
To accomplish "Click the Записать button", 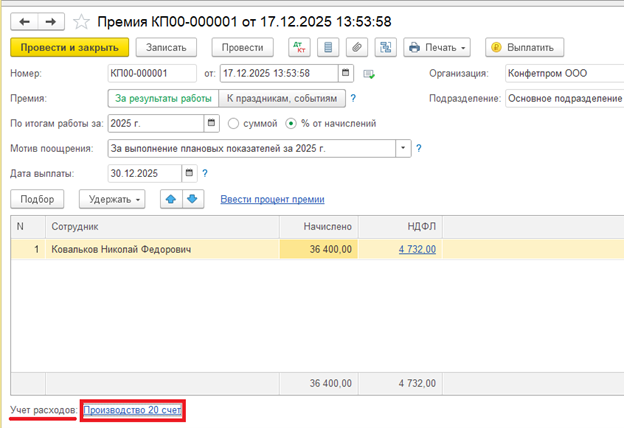I will (166, 47).
